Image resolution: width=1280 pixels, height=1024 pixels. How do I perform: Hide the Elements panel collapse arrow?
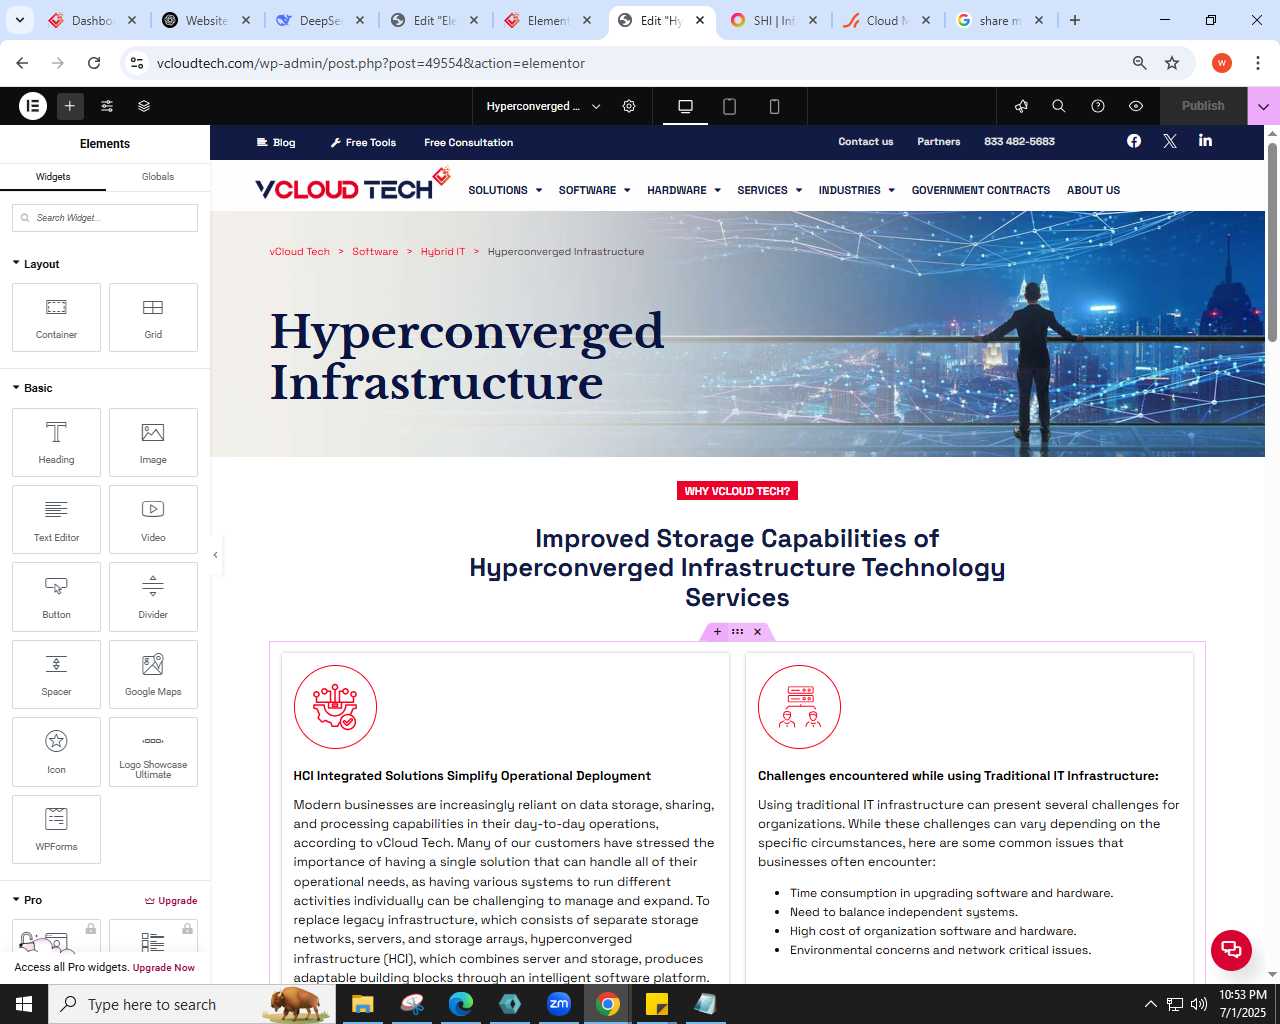(215, 555)
